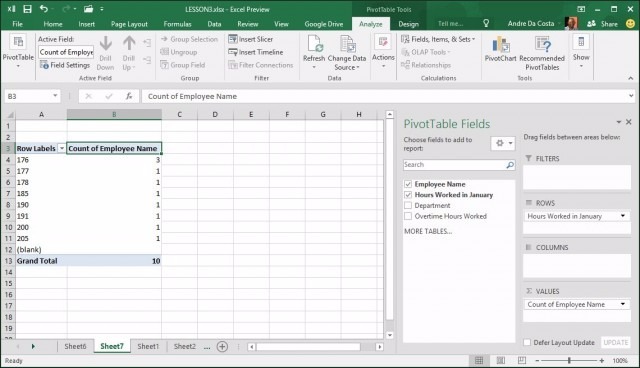Uncheck the Employee Name field
Viewport: 640px width, 368px height.
[x=408, y=184]
